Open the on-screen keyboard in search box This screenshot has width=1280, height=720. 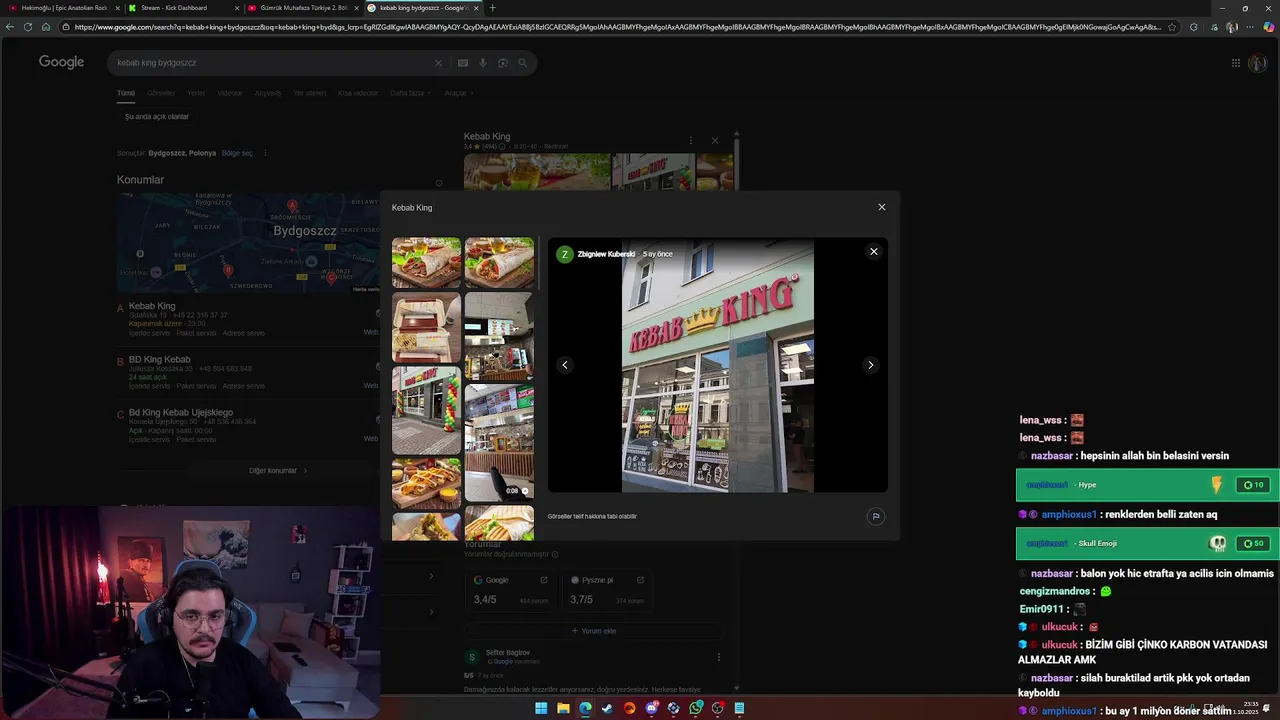(x=462, y=63)
